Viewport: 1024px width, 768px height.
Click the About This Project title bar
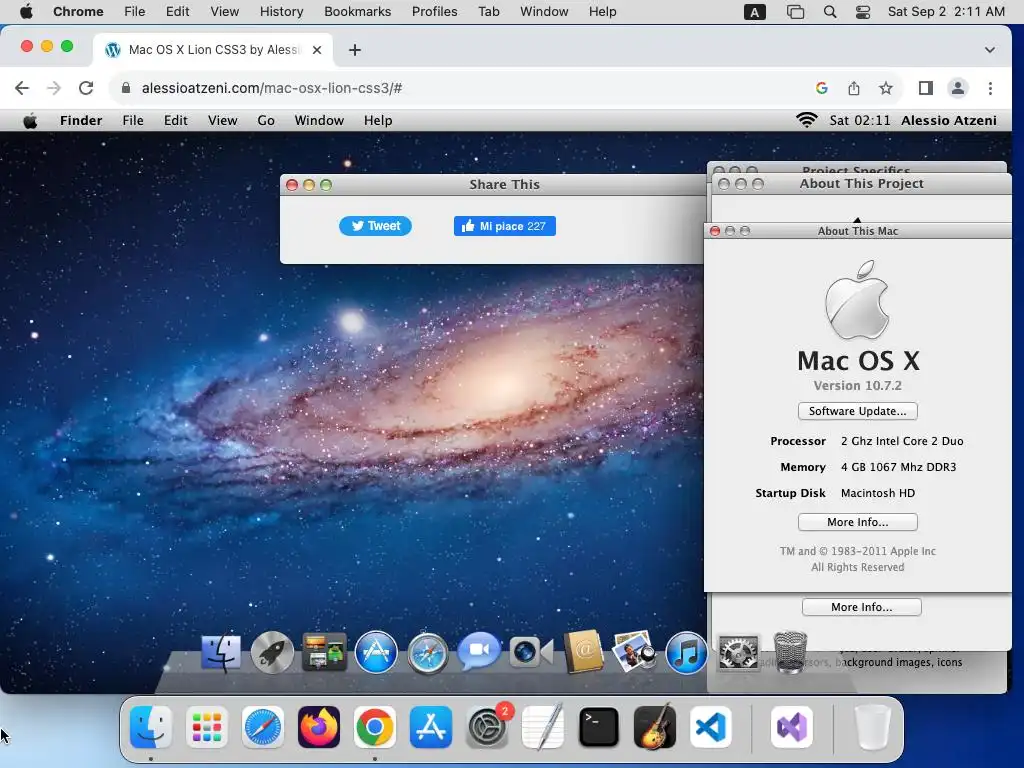point(861,184)
